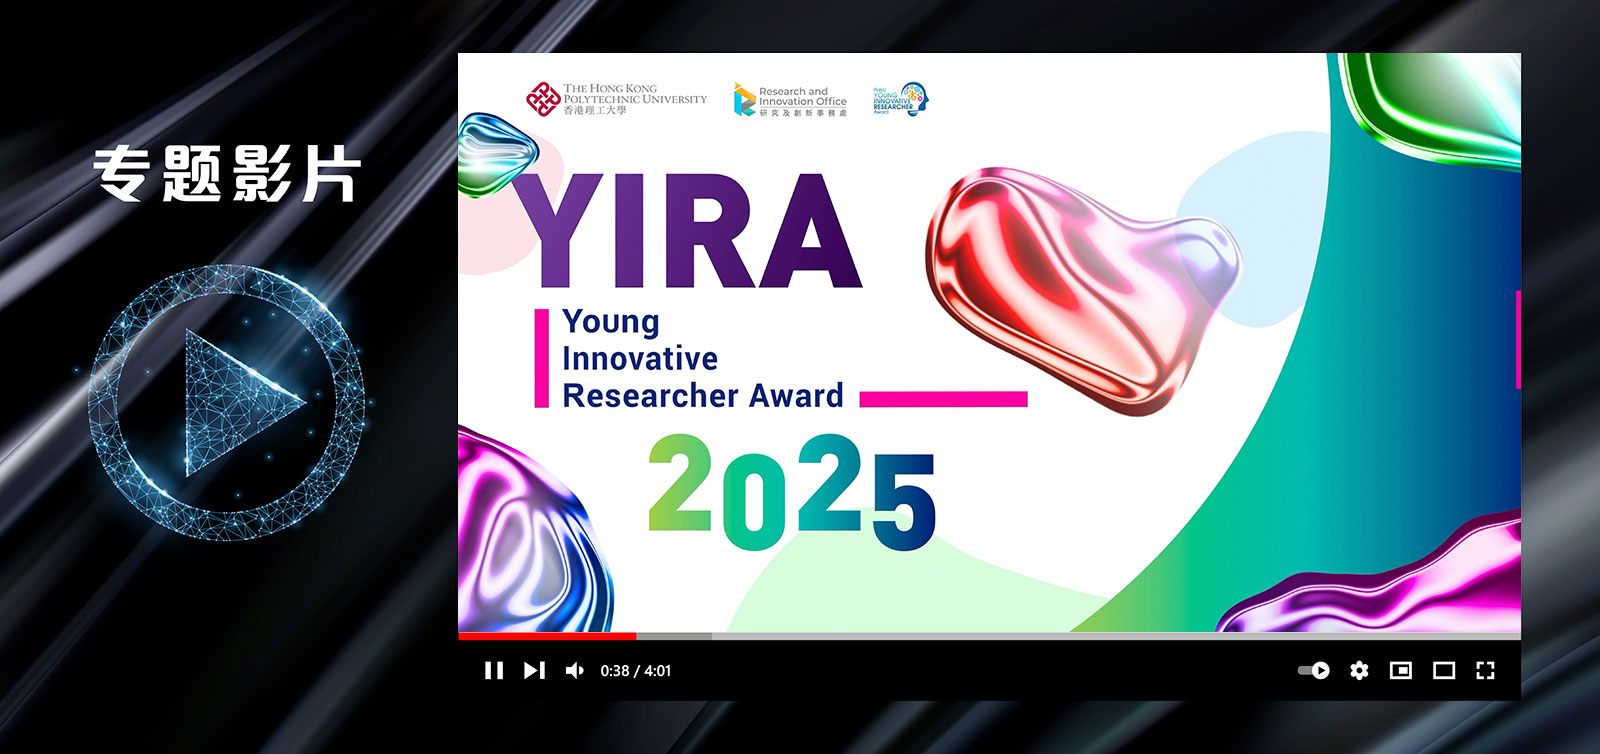Viewport: 1600px width, 754px height.
Task: Open the video settings gear
Action: 1359,671
